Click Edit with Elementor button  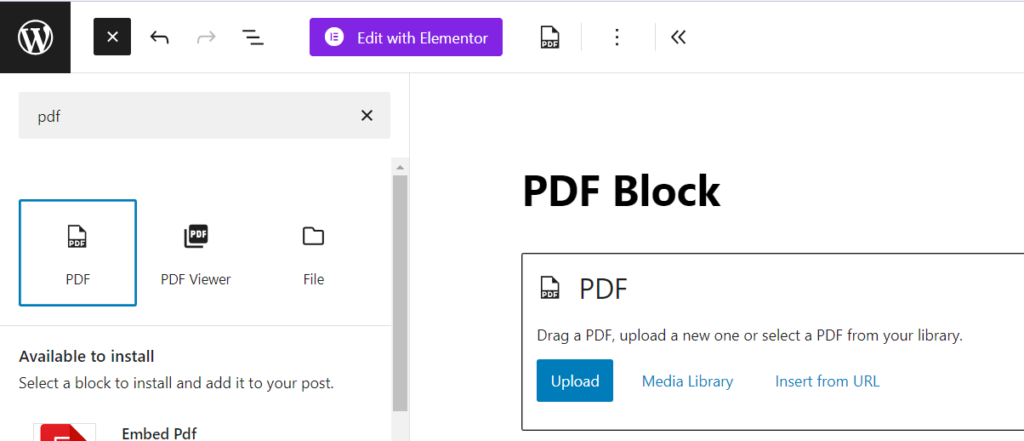(x=406, y=37)
